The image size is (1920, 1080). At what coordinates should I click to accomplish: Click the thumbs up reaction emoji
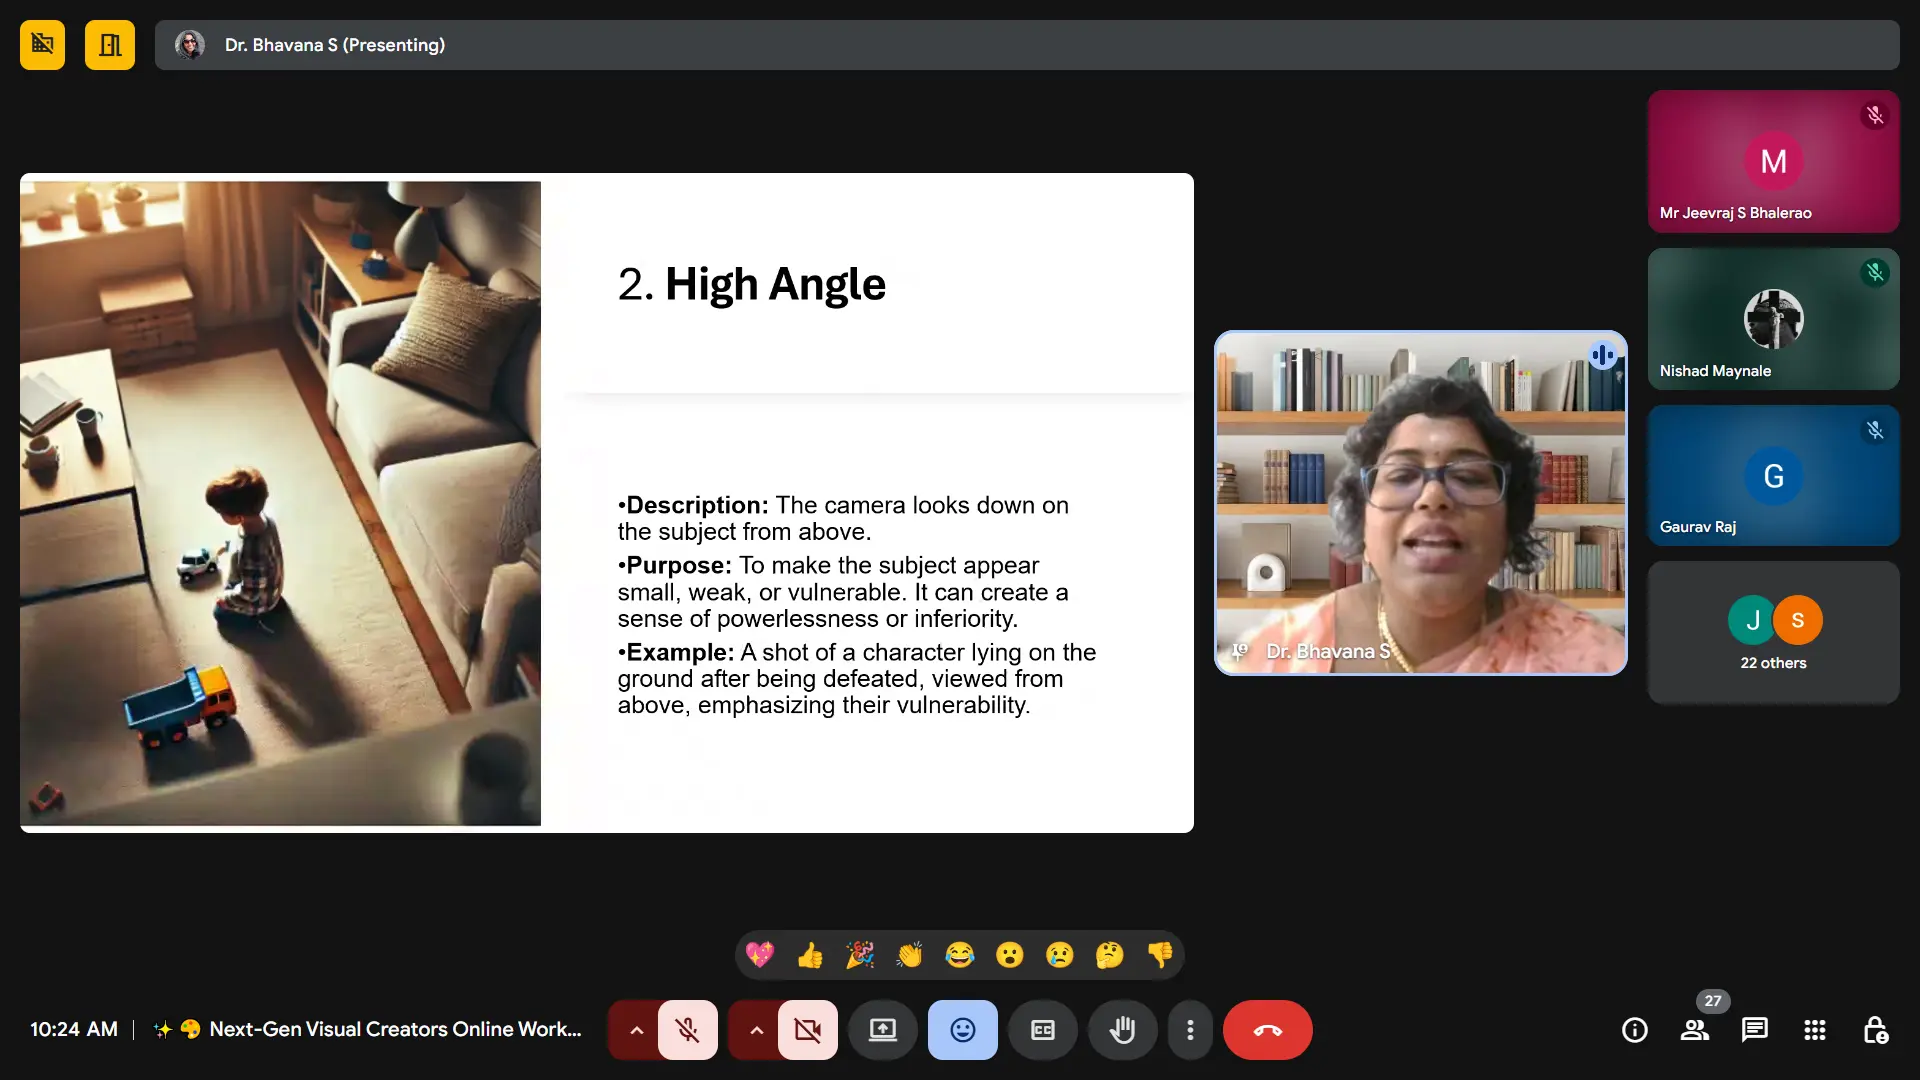[x=810, y=955]
